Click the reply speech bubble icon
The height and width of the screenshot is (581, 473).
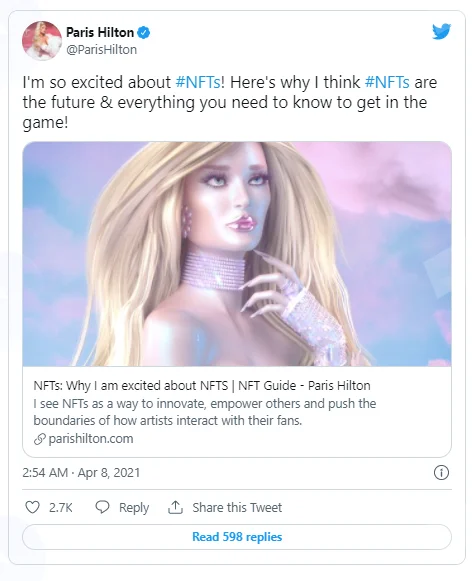[102, 507]
